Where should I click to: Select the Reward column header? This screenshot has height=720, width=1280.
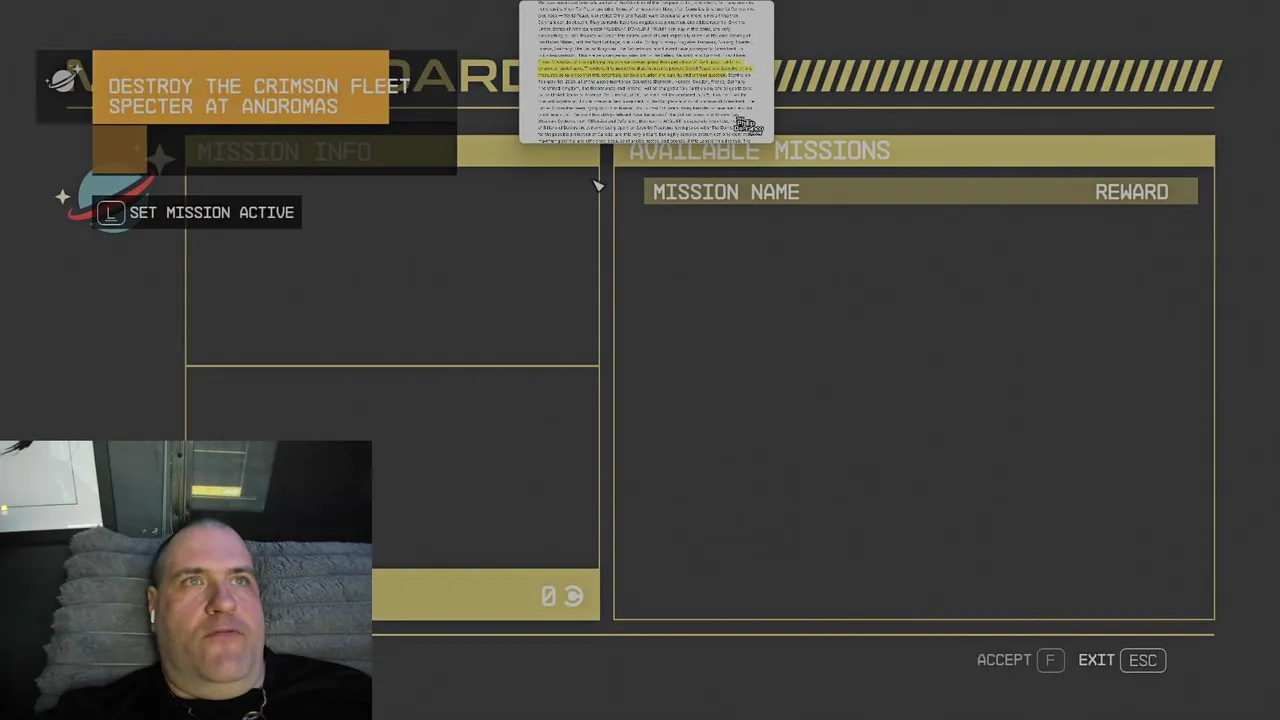pyautogui.click(x=1131, y=192)
